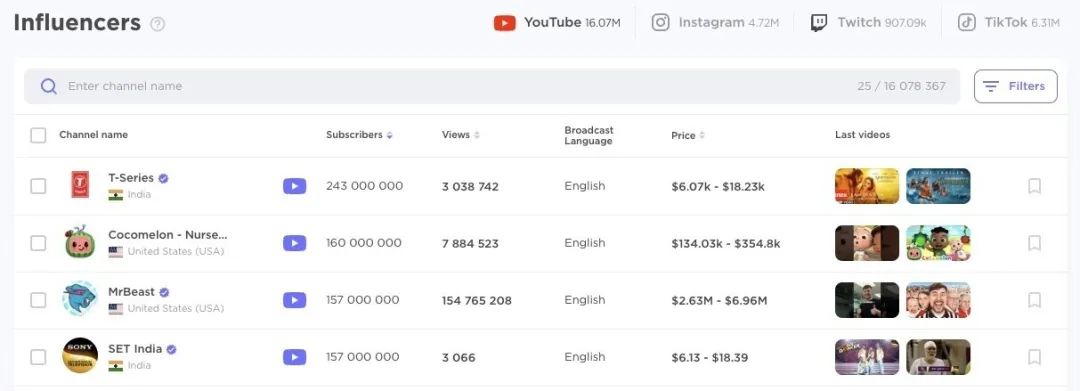Click the Twitch logo icon
Screen dimensions: 1080x391
click(x=819, y=23)
